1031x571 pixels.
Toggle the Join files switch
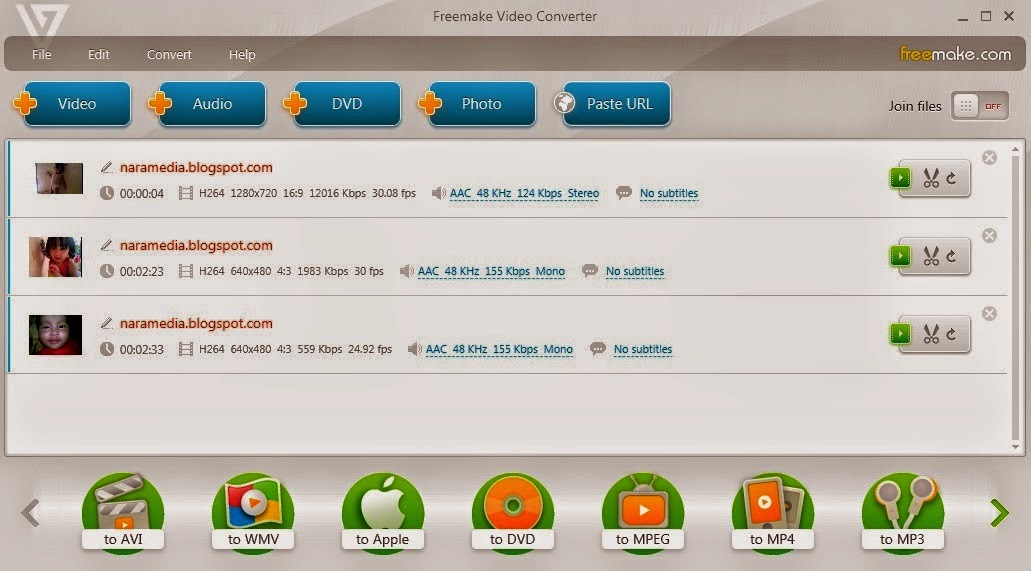tap(980, 106)
